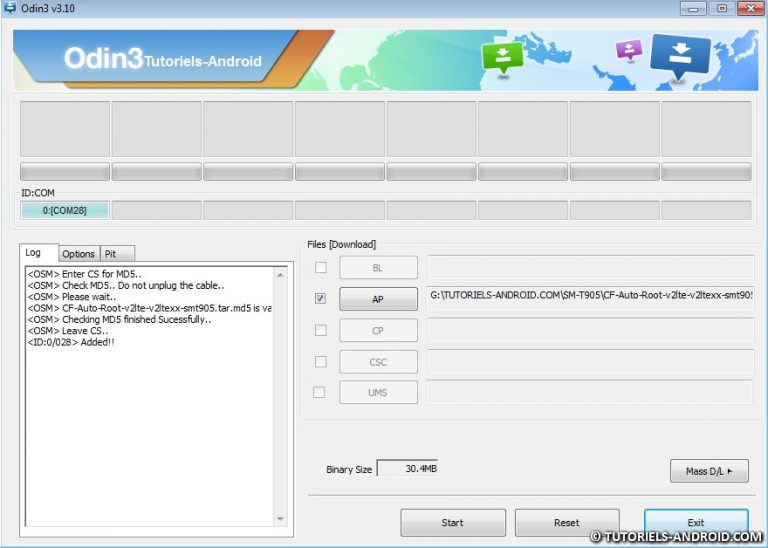Click the first progress bar slot
Viewport: 768px width, 548px height.
click(65, 171)
